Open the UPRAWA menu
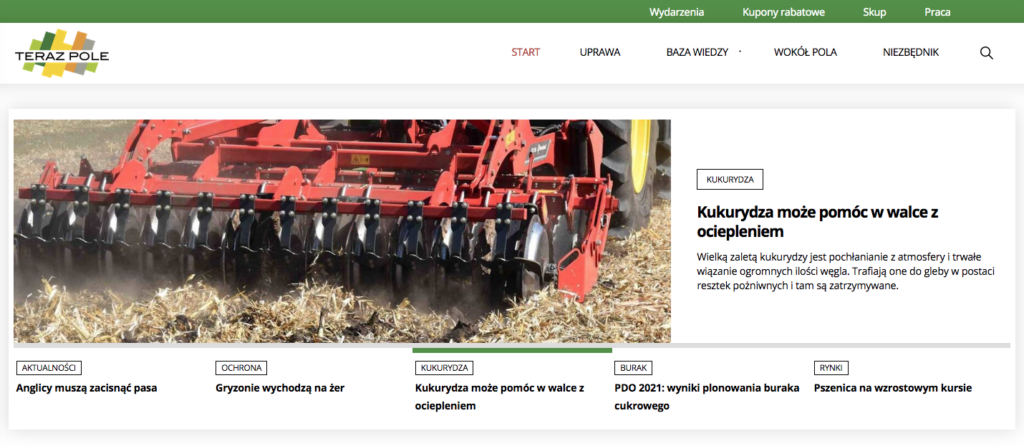1024x446 pixels. [x=600, y=53]
